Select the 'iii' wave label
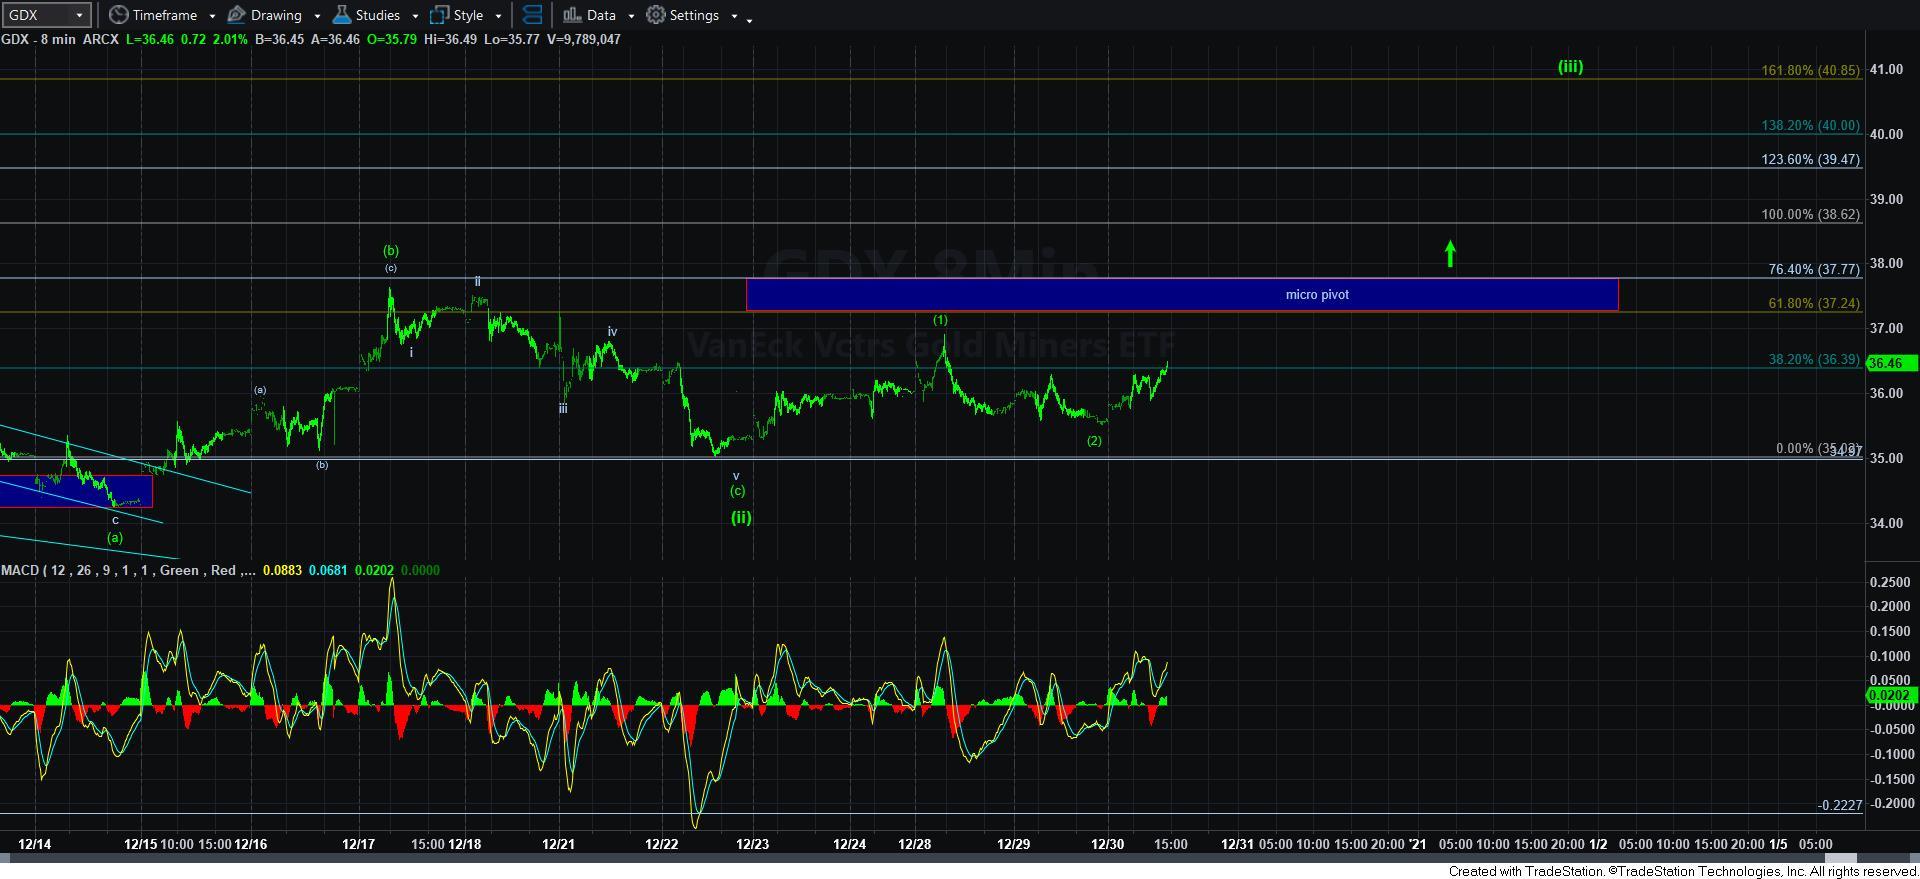The image size is (1920, 879). (x=563, y=409)
